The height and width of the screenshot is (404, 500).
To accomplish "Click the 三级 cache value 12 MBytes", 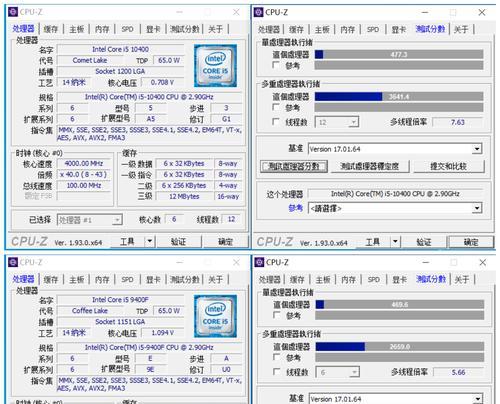I will pyautogui.click(x=184, y=196).
